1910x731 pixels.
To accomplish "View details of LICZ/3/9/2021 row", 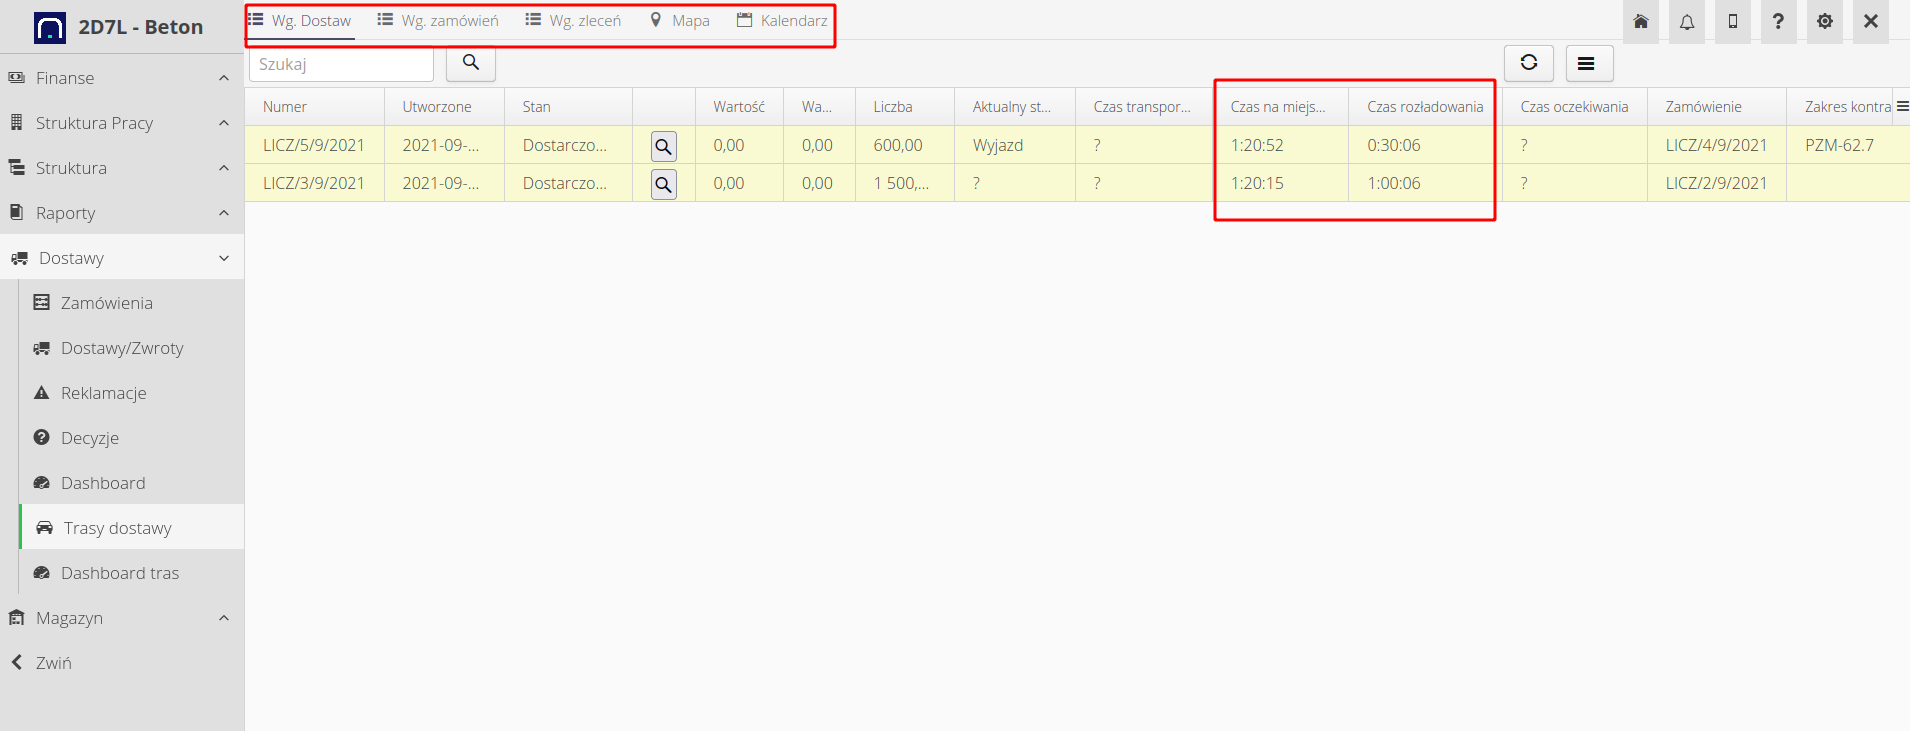I will (663, 185).
